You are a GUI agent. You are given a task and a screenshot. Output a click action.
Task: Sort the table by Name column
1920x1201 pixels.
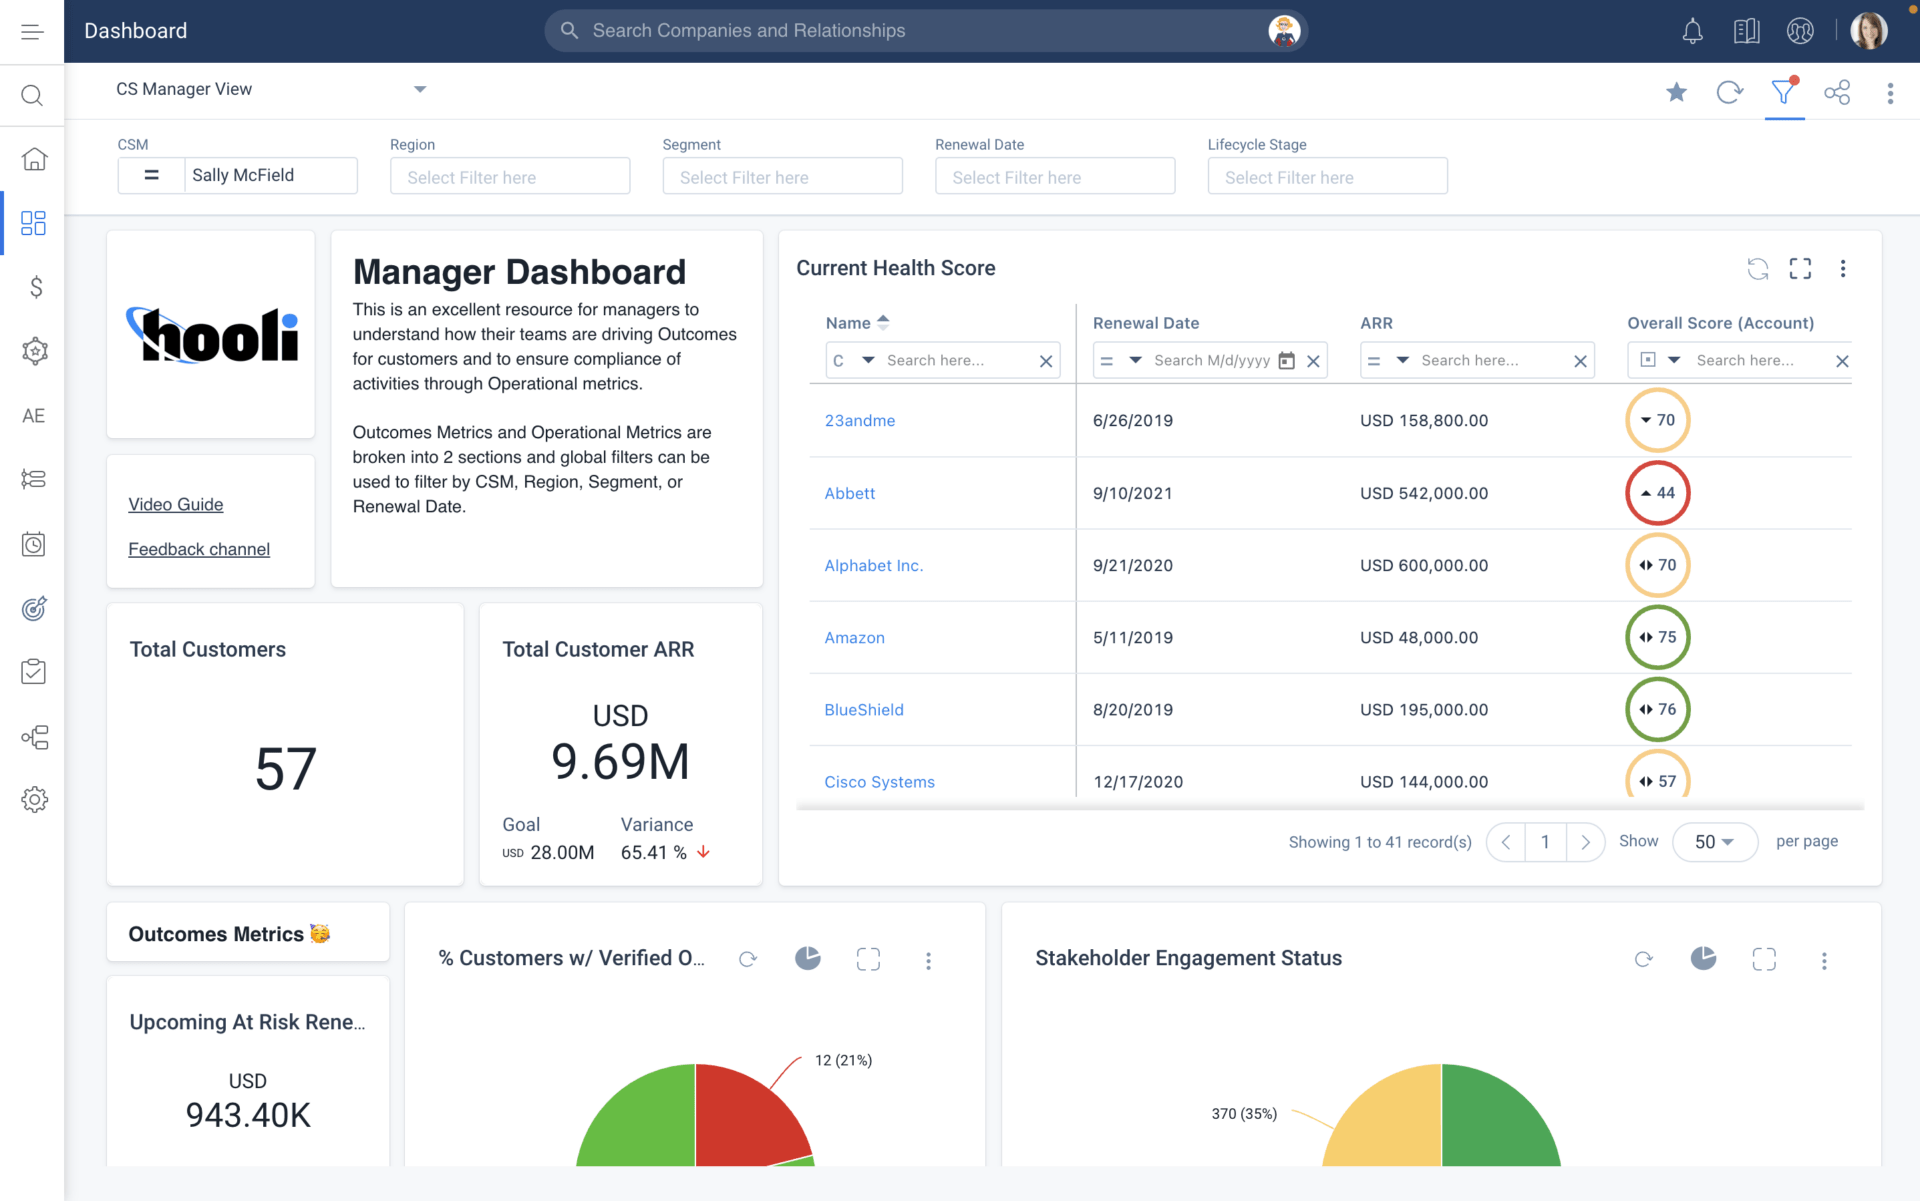click(883, 322)
